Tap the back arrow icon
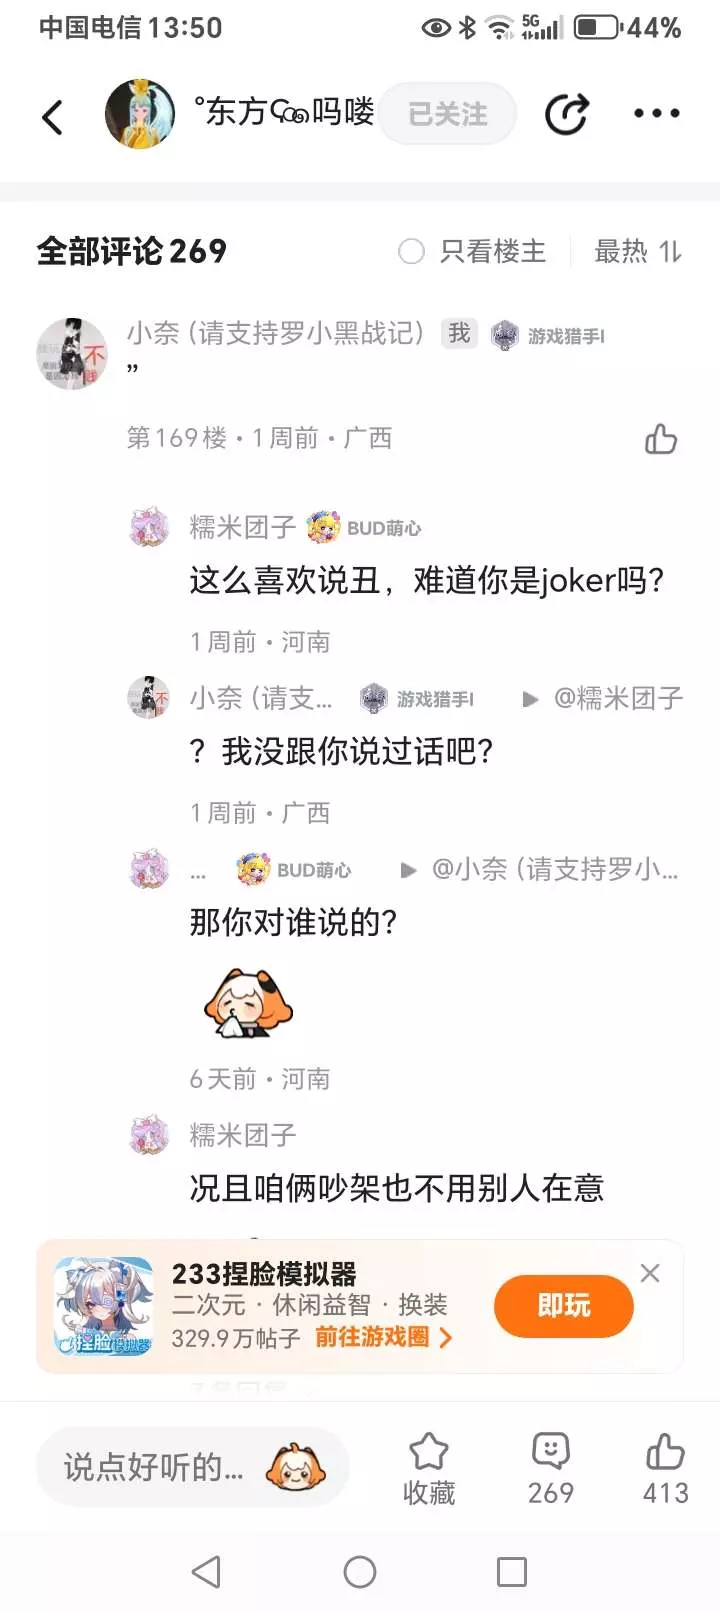720x1612 pixels. (x=52, y=116)
